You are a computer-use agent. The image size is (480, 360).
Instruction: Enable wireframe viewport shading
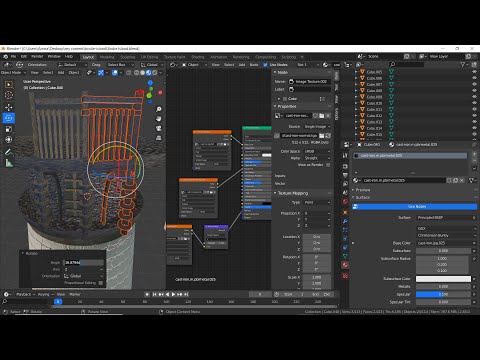[x=137, y=72]
